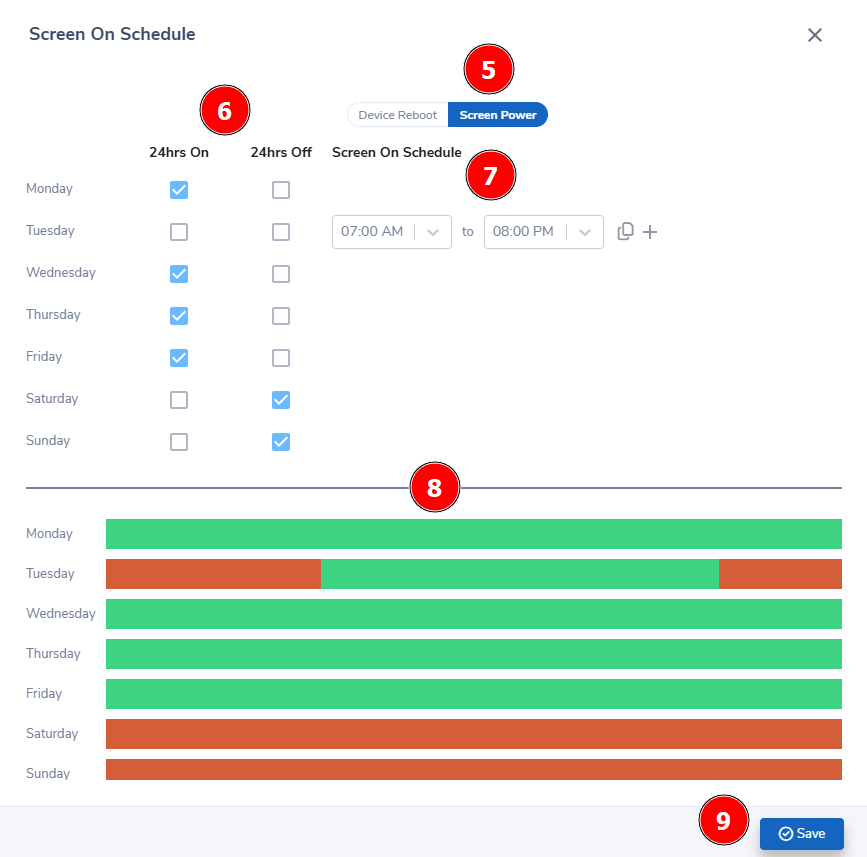Click Sunday orange timeline bar
867x857 pixels.
474,770
